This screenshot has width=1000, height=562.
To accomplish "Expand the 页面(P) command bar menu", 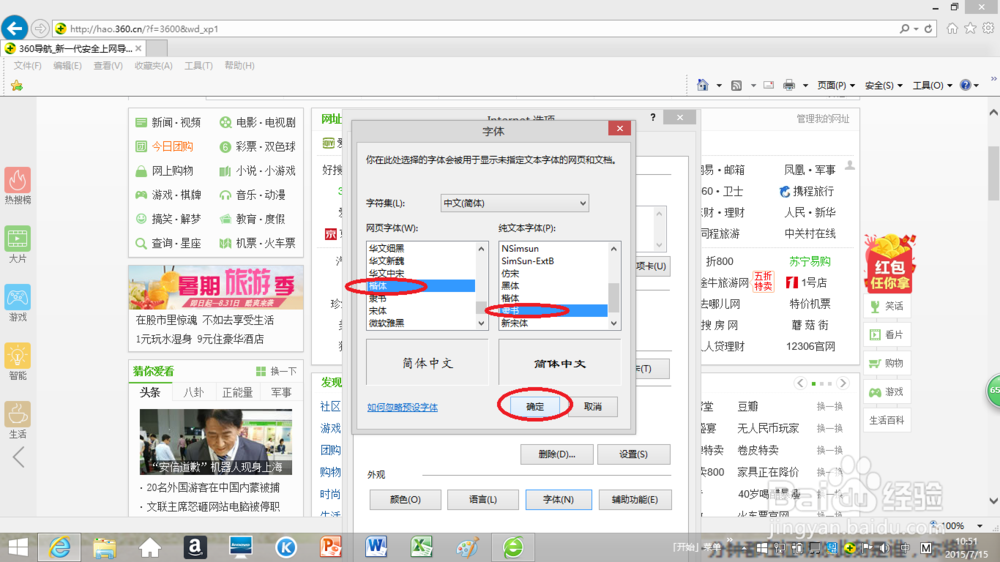I will (835, 85).
